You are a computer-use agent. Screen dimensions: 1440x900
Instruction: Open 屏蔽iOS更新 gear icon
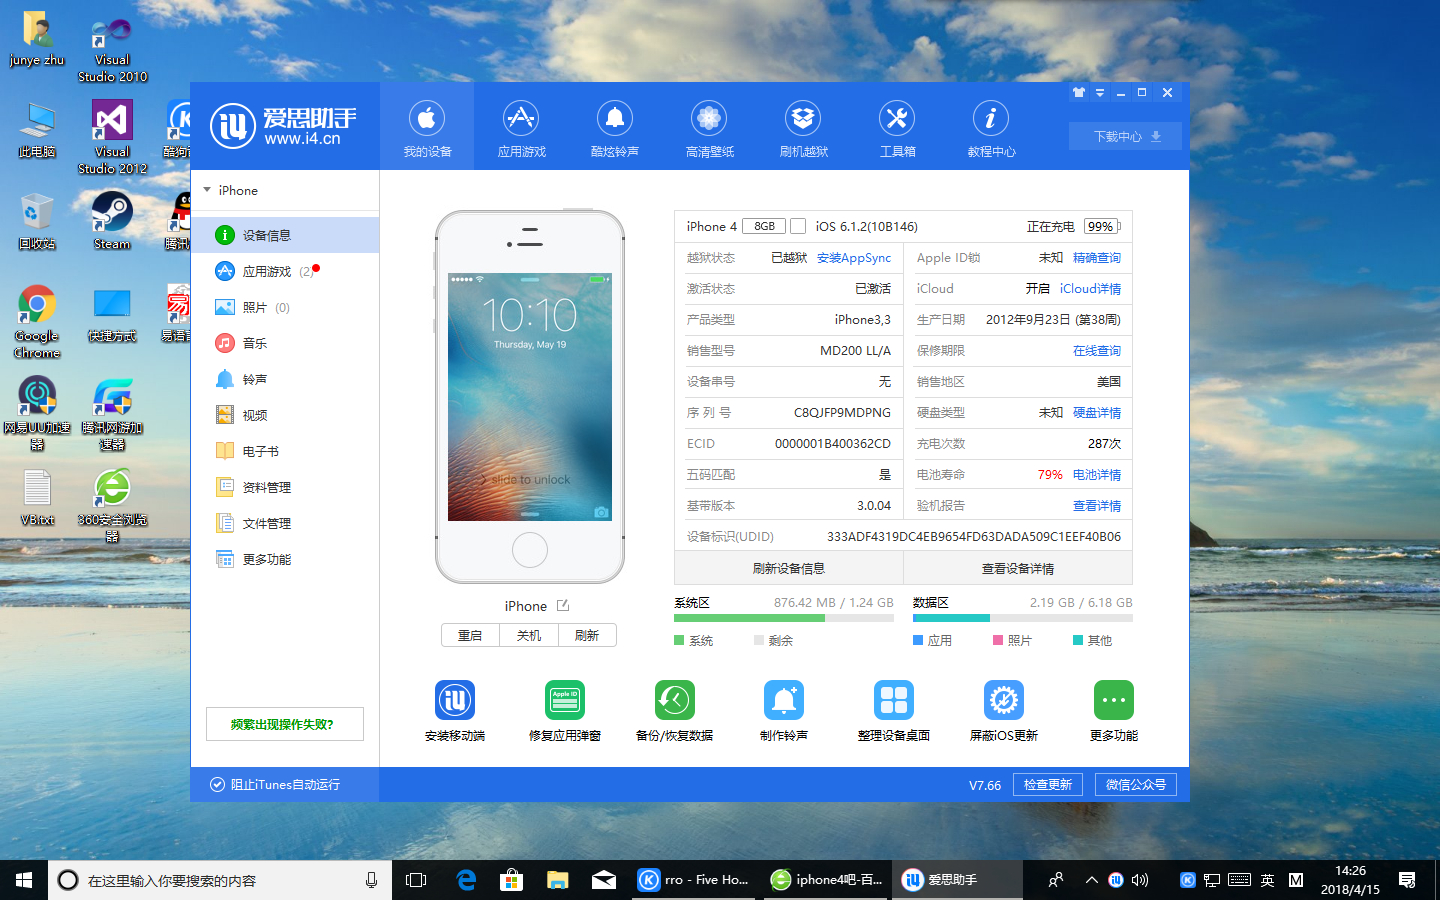(x=1004, y=700)
